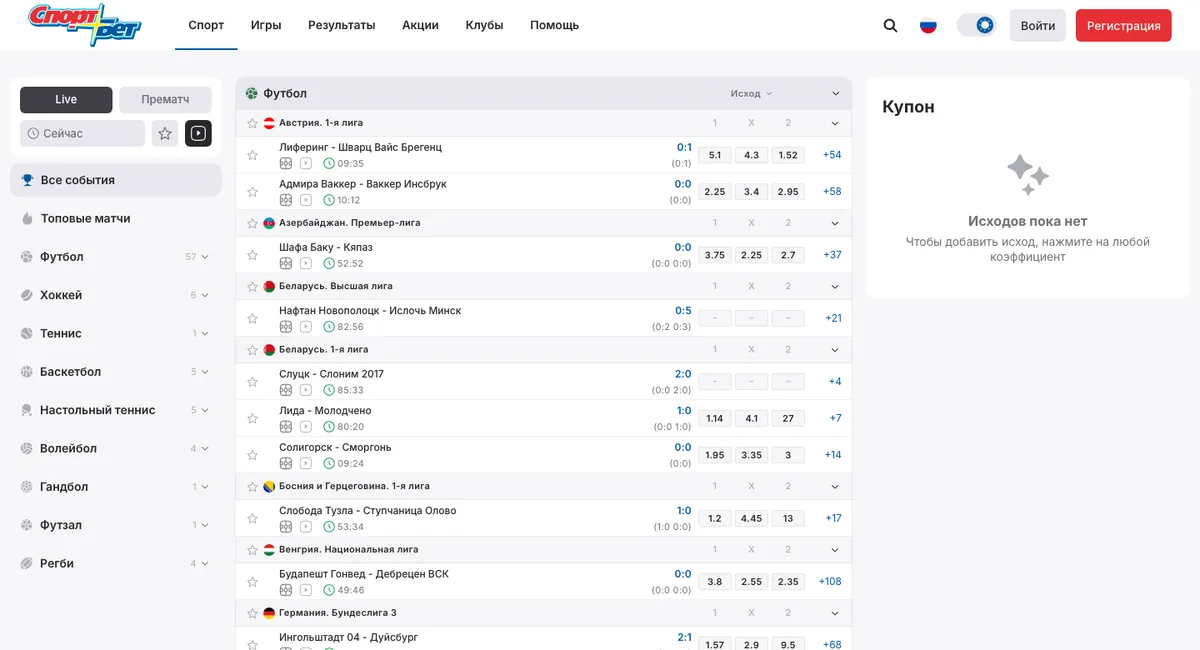1200x650 pixels.
Task: Click the dark video broadcast filter button
Action: pyautogui.click(x=198, y=133)
